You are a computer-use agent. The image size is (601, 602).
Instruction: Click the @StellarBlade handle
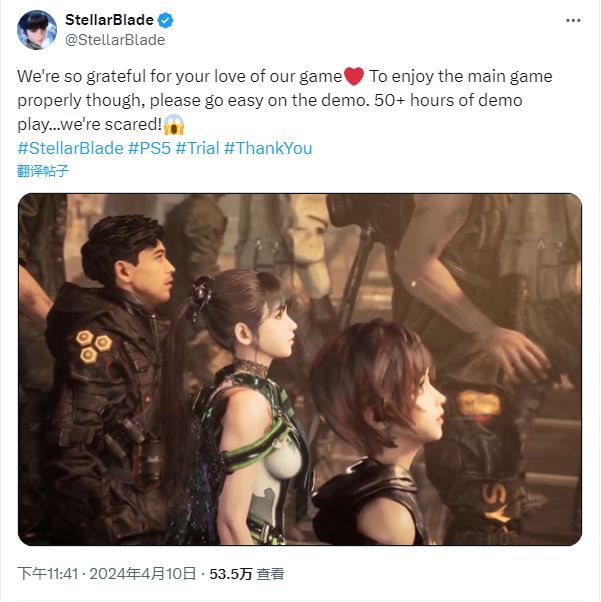coord(115,40)
